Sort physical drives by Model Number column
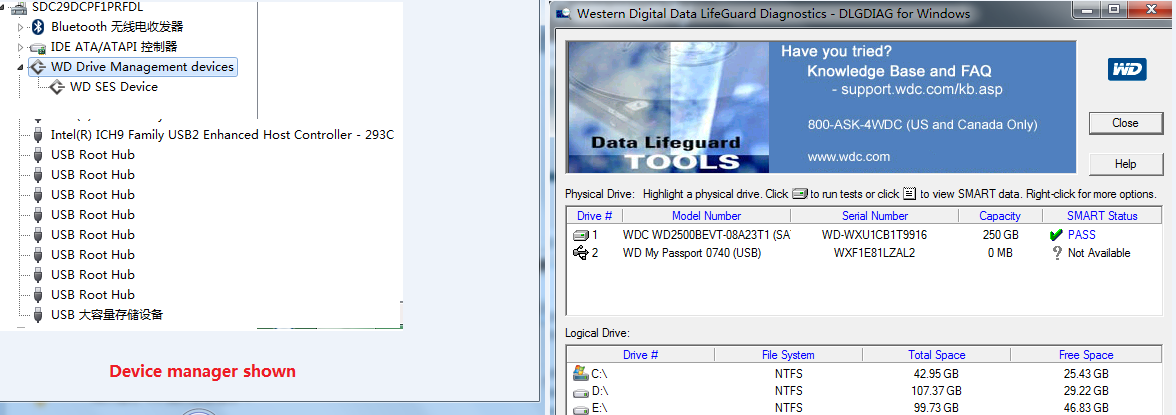 click(x=706, y=215)
